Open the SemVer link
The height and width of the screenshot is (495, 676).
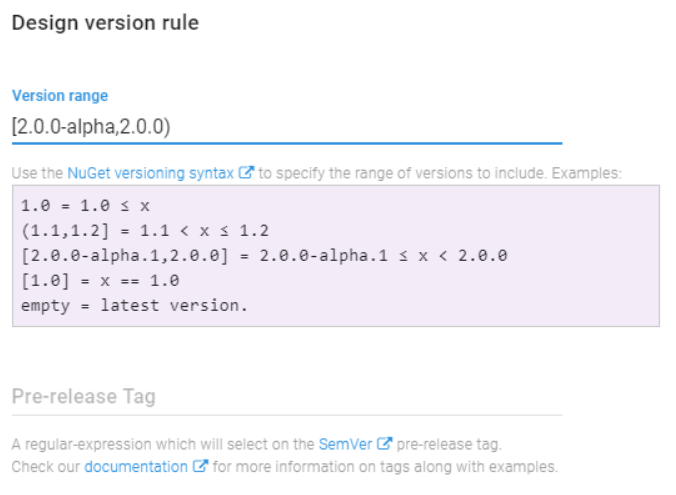coord(345,444)
